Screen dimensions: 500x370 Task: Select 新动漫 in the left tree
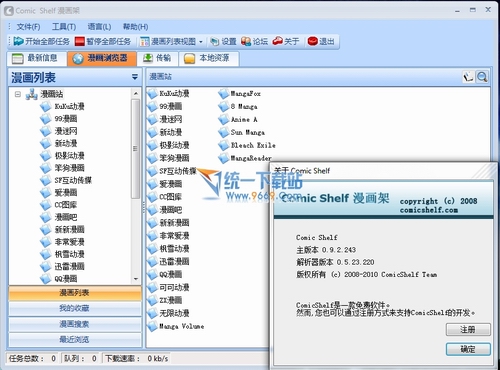coord(66,143)
